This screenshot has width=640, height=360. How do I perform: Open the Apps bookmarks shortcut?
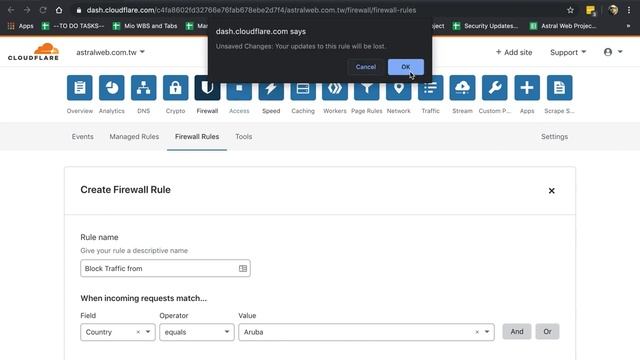20,26
